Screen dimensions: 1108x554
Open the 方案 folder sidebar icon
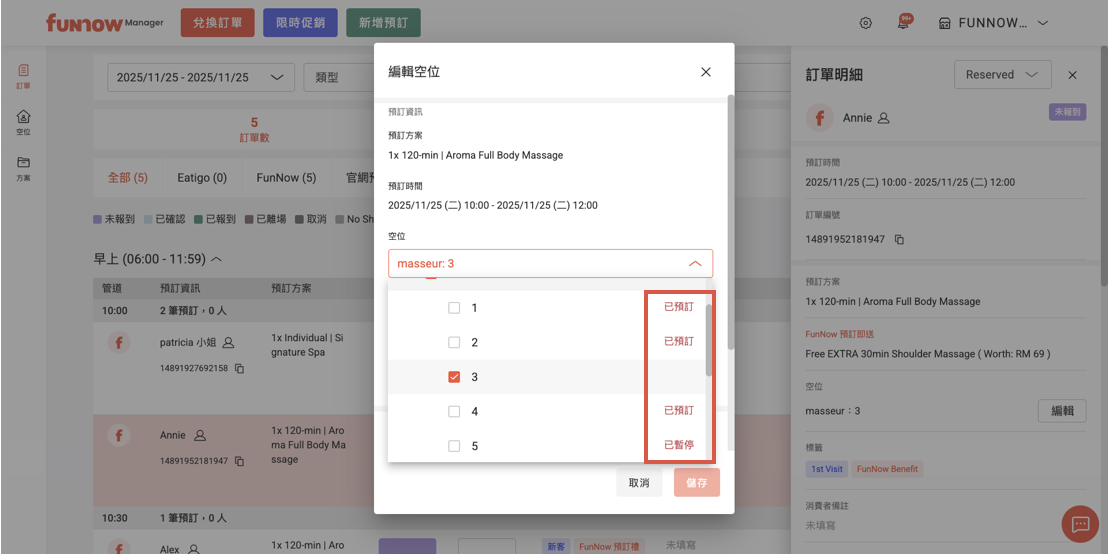click(x=23, y=168)
